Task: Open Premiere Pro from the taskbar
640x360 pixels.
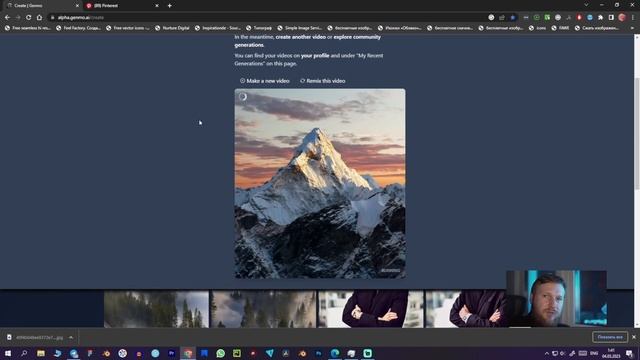Action: pos(171,353)
